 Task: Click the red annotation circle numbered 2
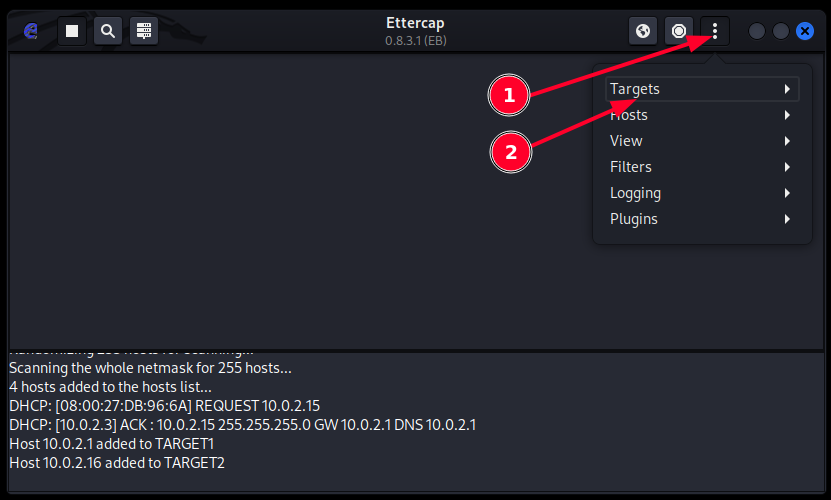(x=511, y=152)
